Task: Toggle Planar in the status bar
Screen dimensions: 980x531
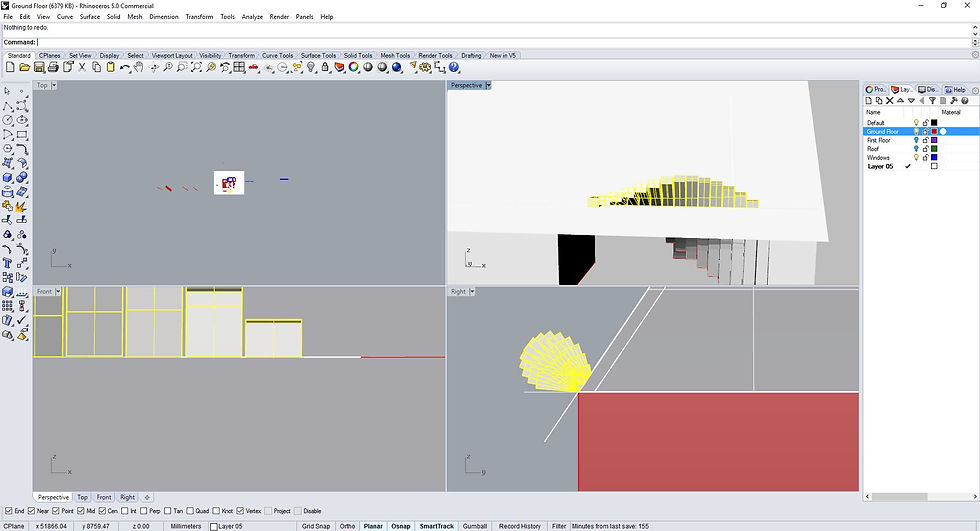Action: point(372,526)
